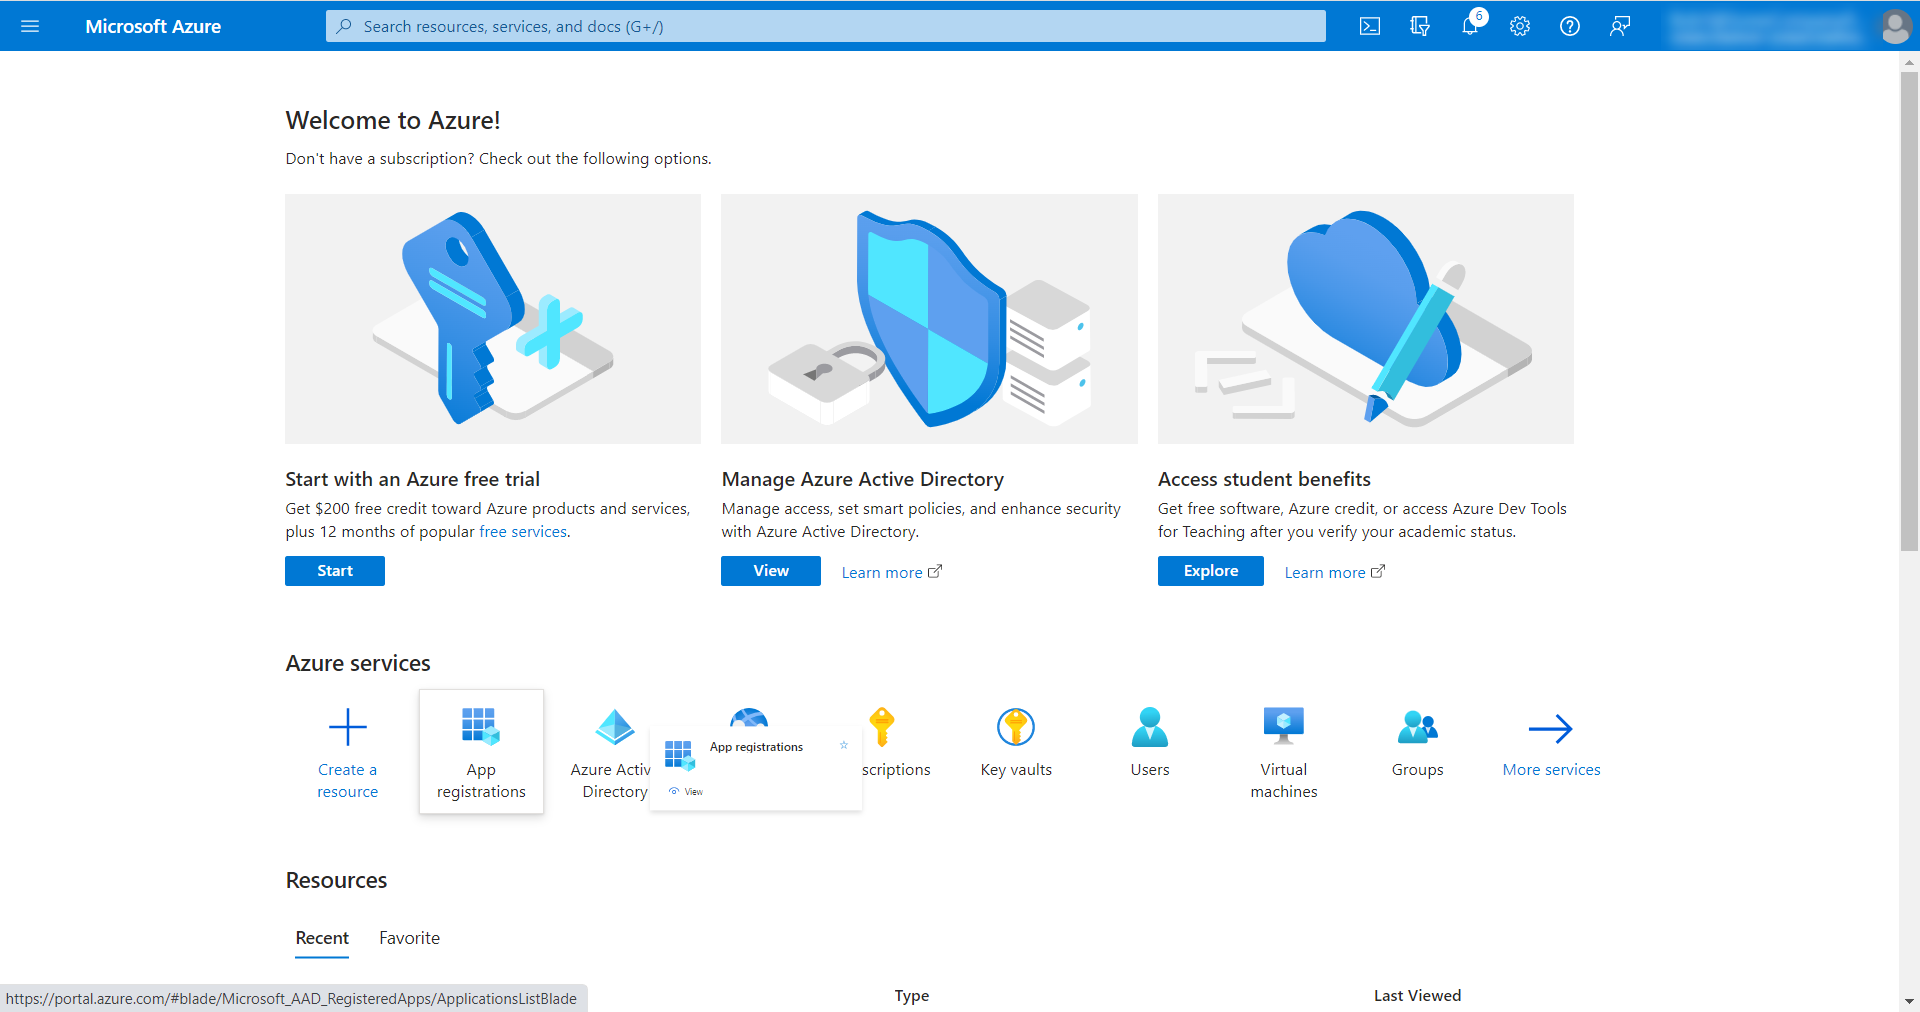The width and height of the screenshot is (1920, 1012).
Task: Open App registrations service tile
Action: 481,751
